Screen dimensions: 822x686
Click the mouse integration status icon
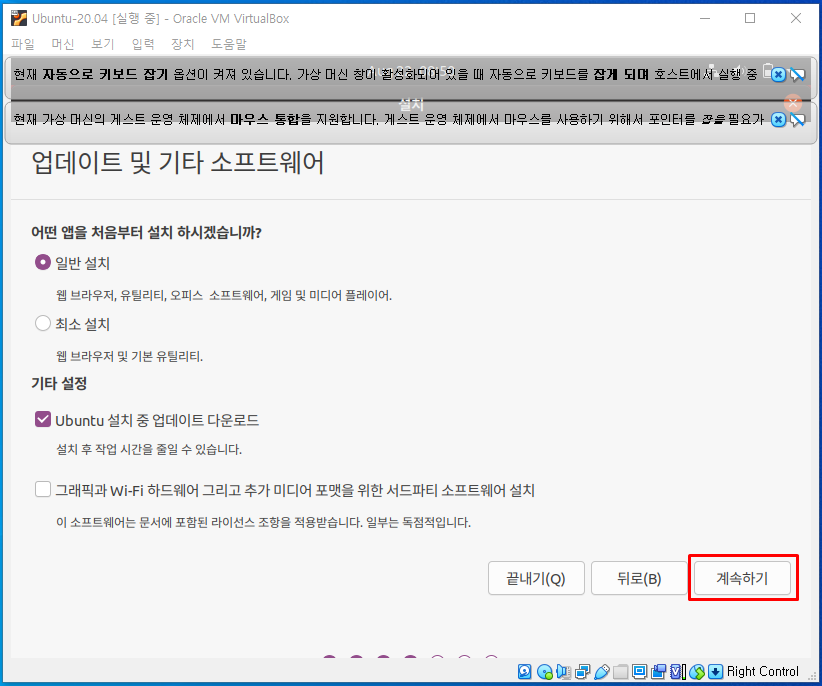pos(697,671)
